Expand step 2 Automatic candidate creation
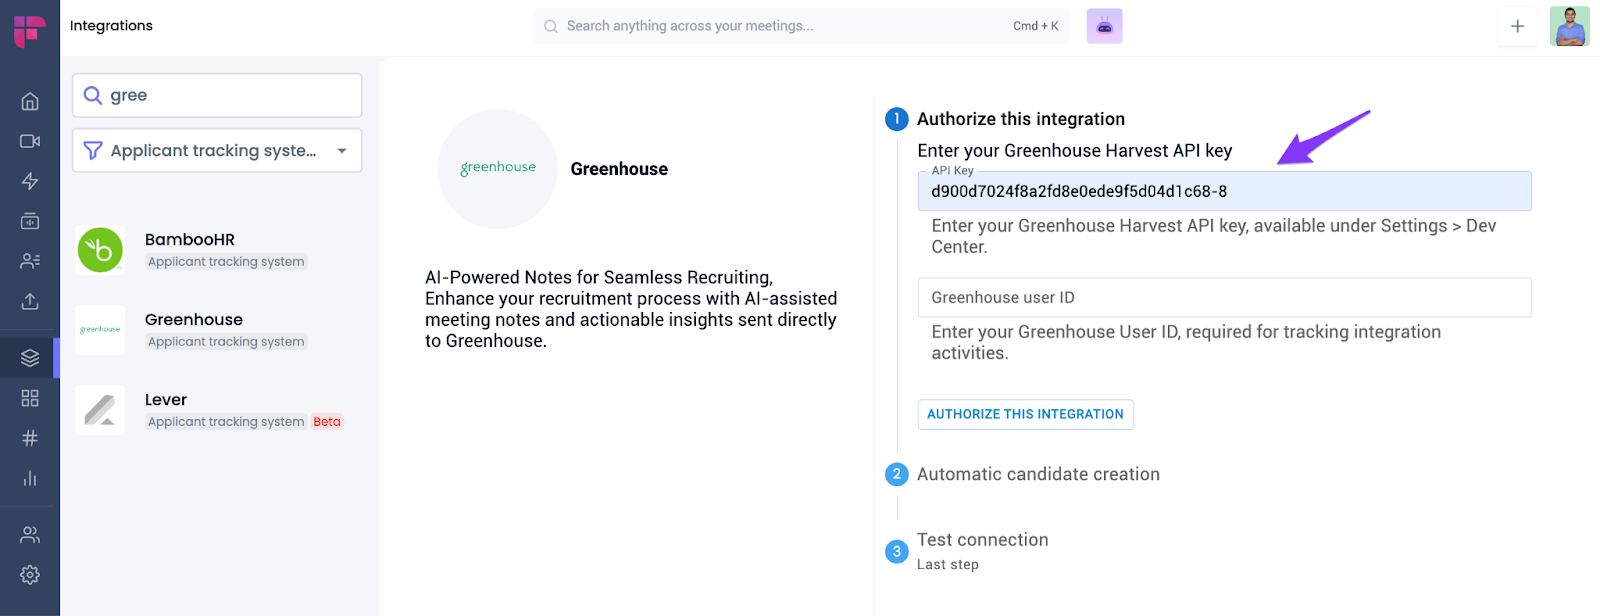1600x616 pixels. 1038,474
